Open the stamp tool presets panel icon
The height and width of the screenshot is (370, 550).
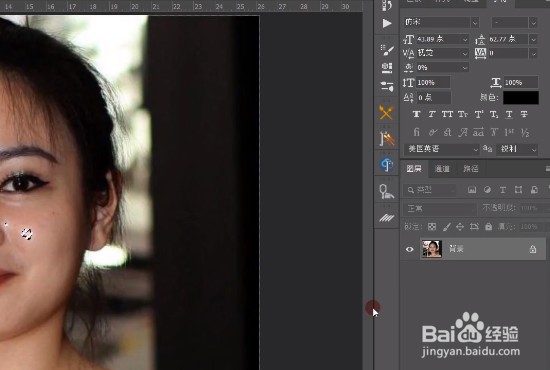pos(386,191)
